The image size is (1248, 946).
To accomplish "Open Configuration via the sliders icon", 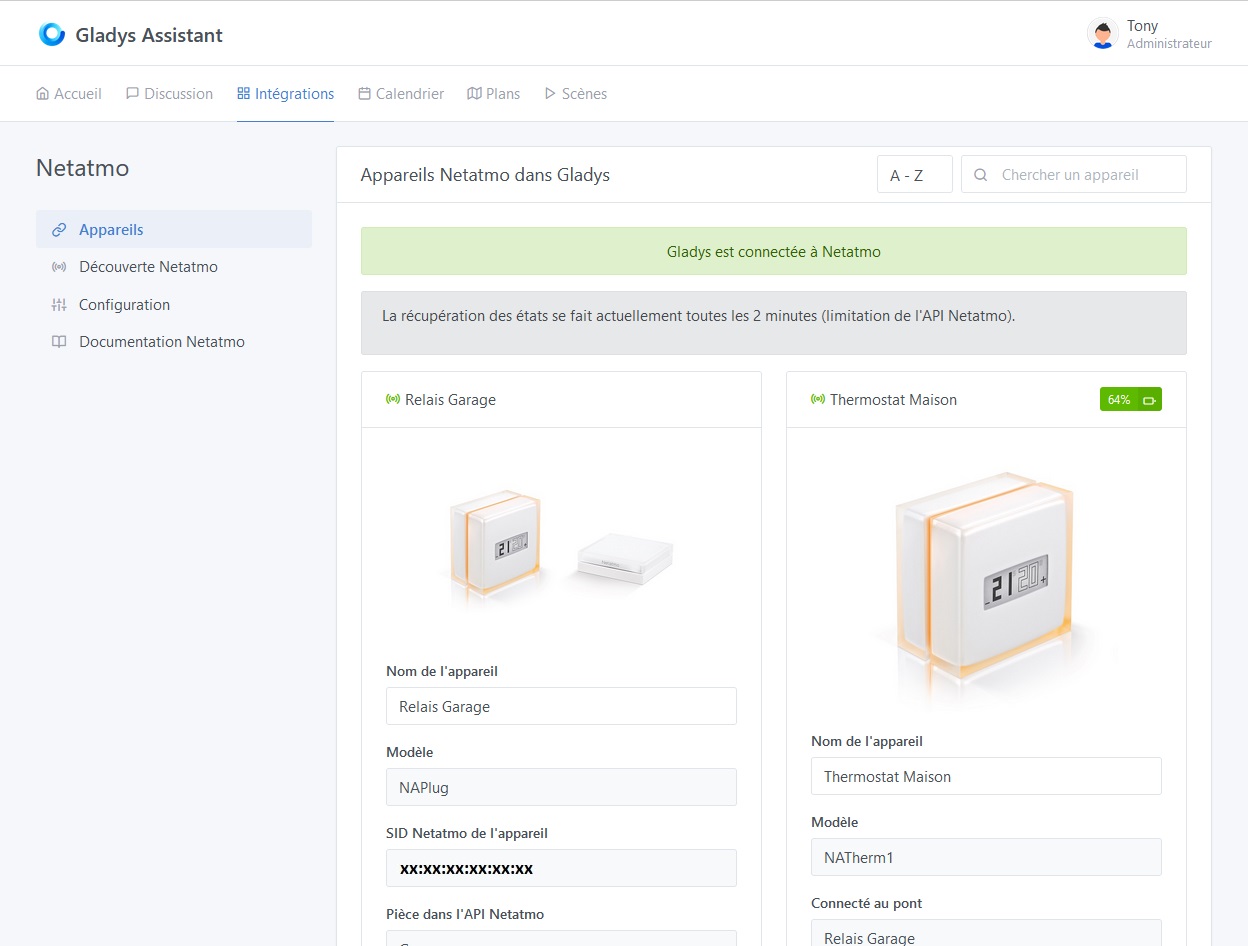I will pyautogui.click(x=58, y=304).
